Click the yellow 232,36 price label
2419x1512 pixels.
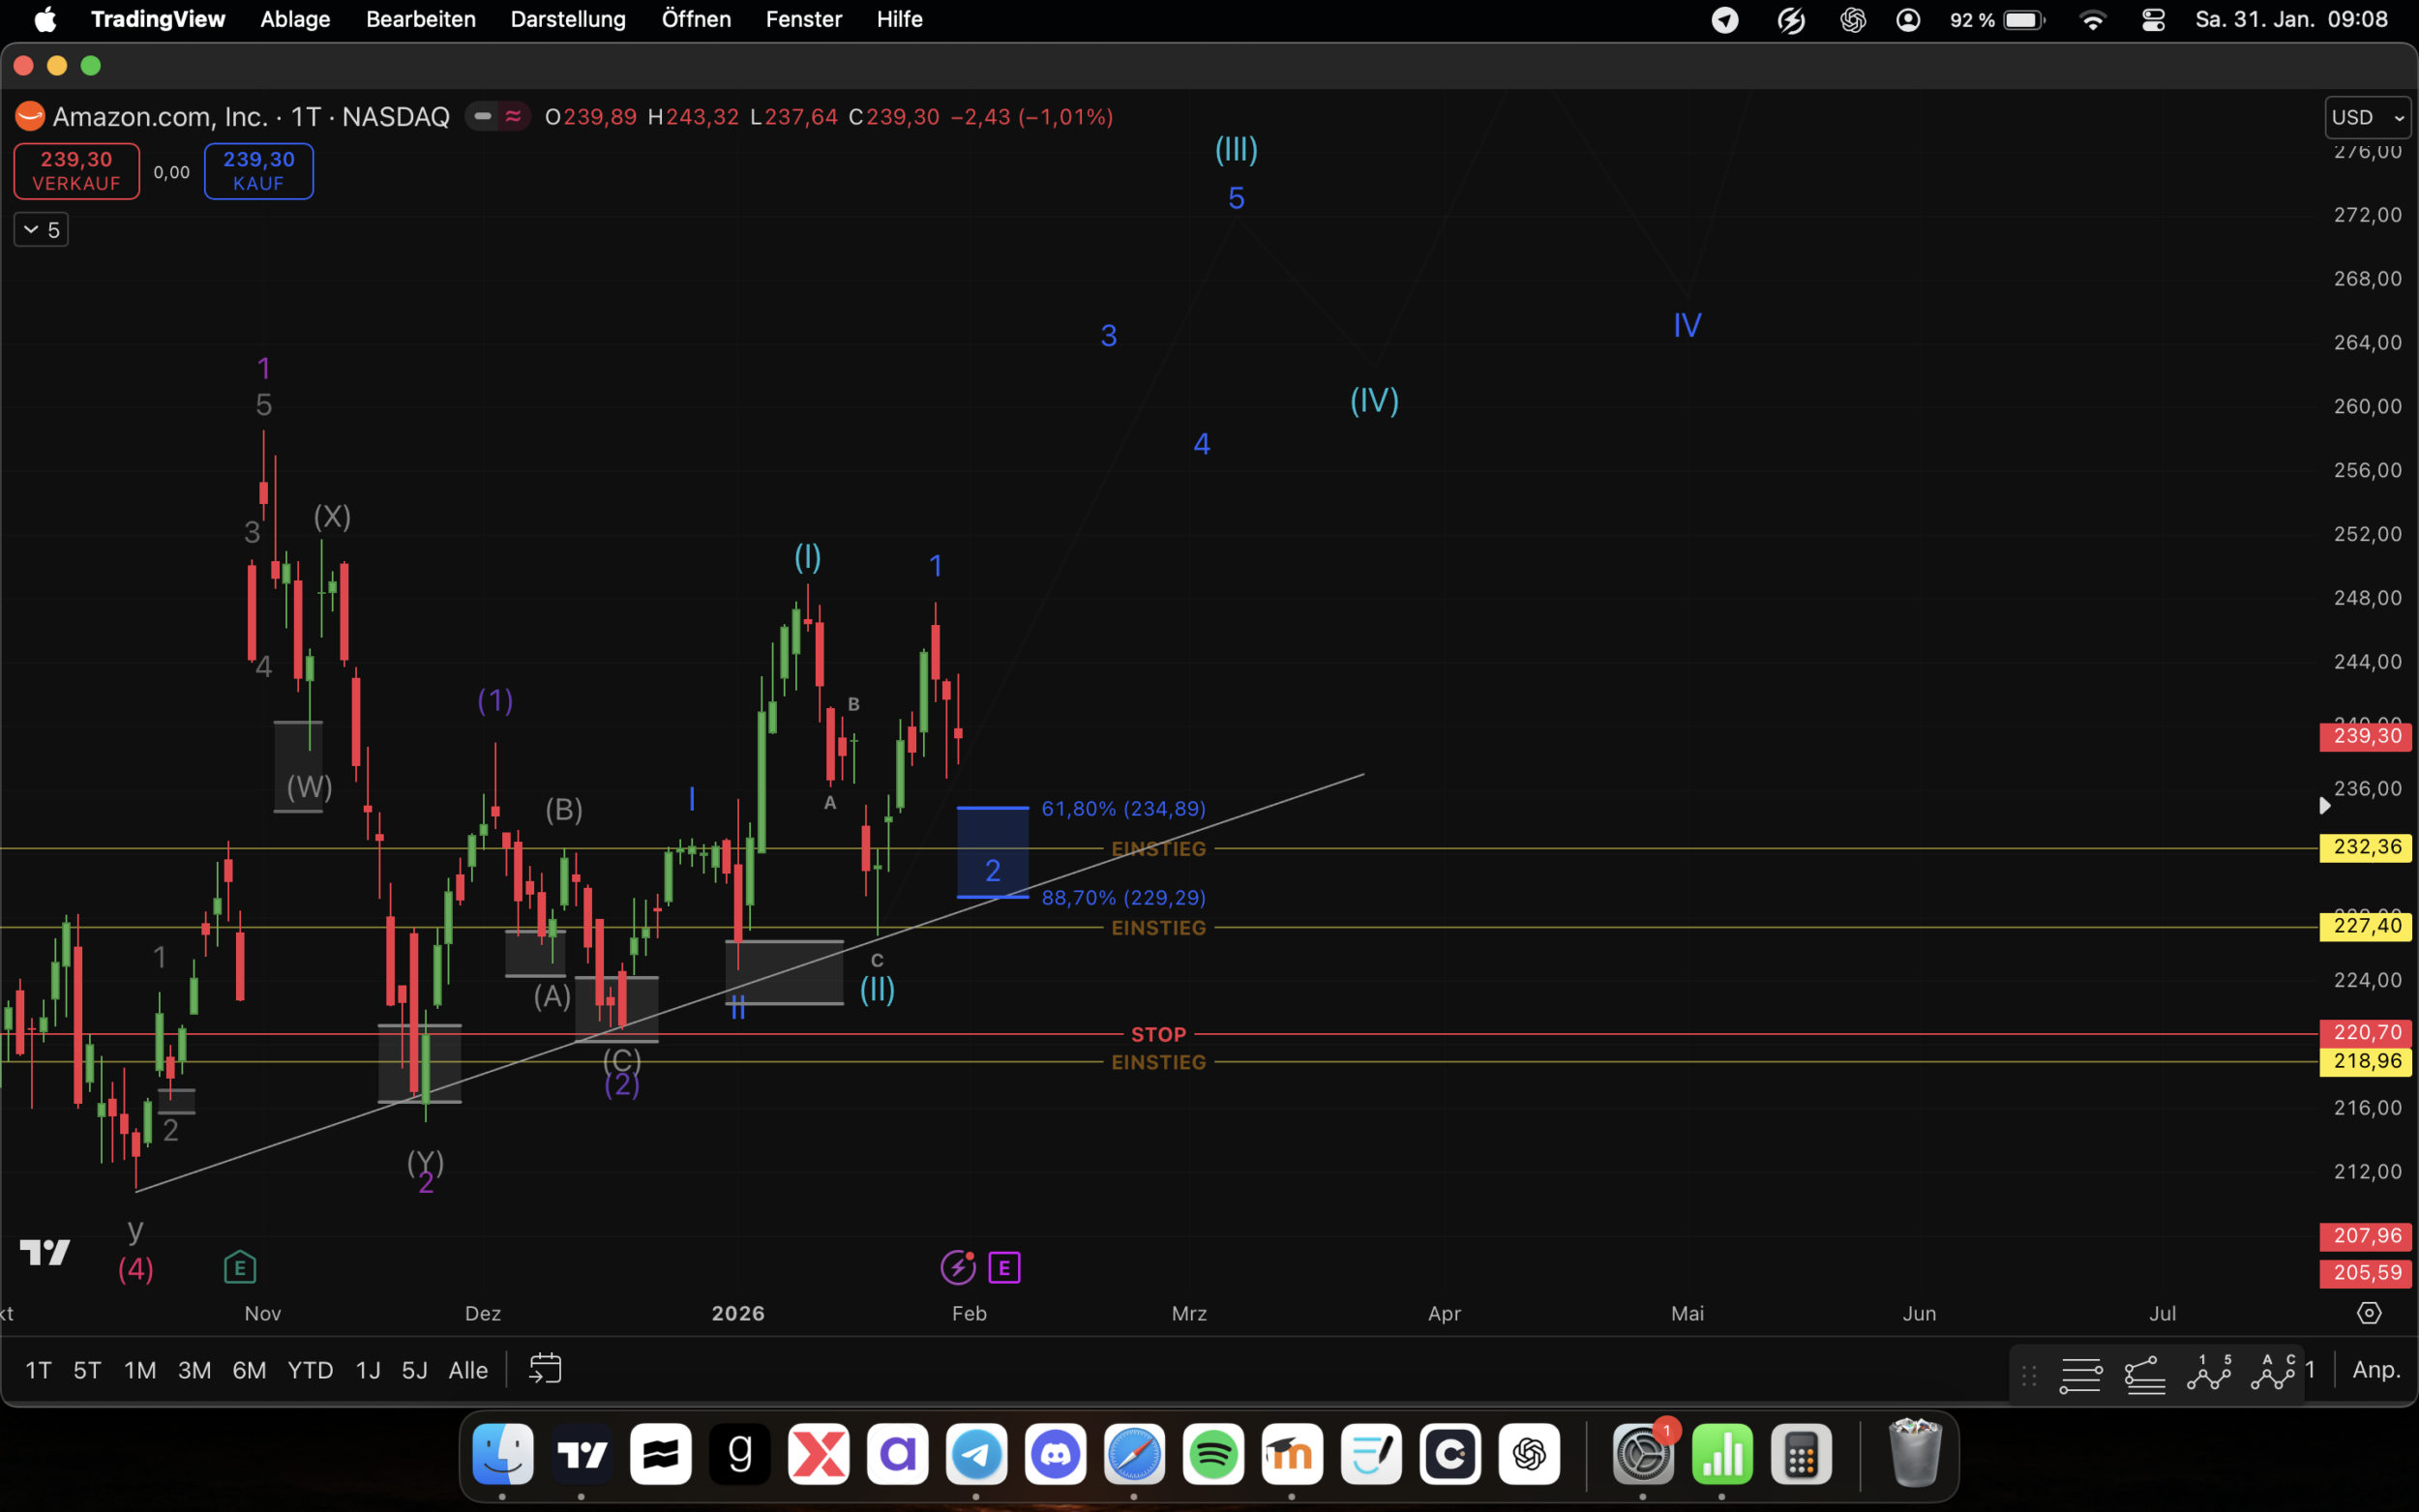[x=2365, y=847]
